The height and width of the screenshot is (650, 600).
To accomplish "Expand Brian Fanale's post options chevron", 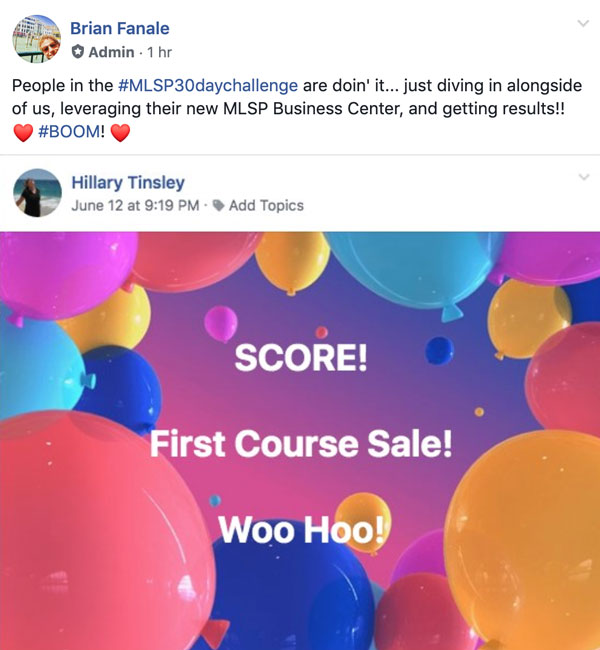I will coord(583,23).
